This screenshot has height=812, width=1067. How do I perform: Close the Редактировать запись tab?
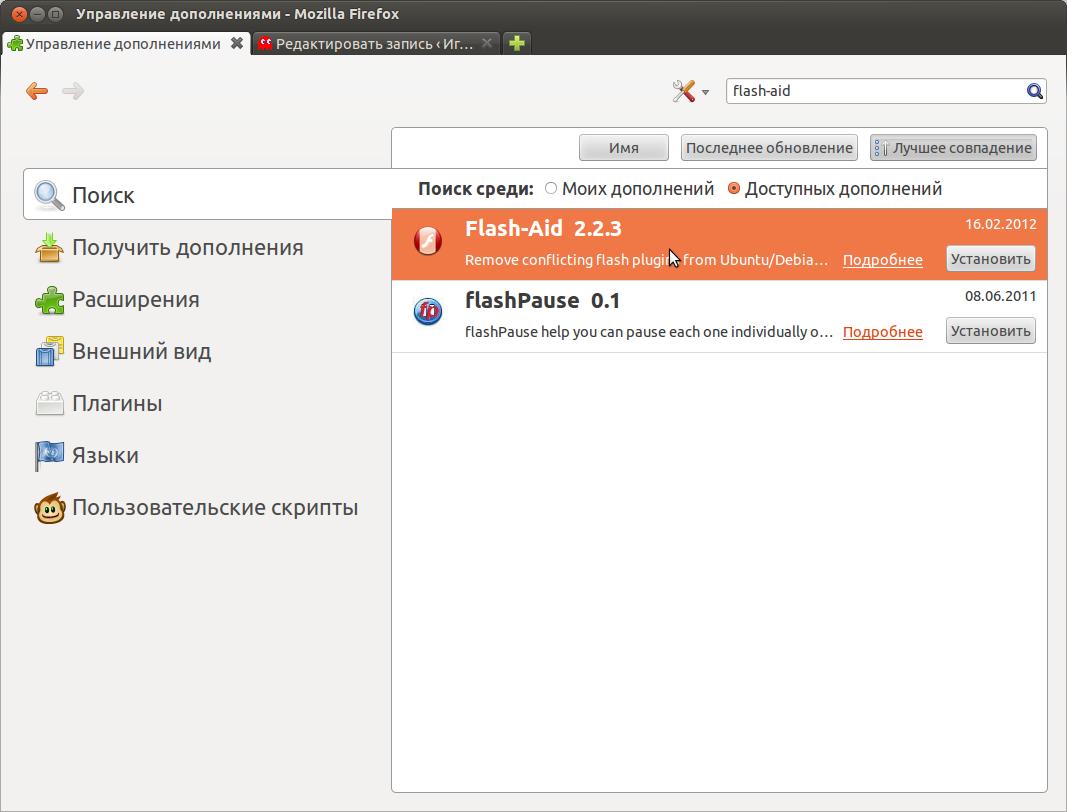point(487,43)
